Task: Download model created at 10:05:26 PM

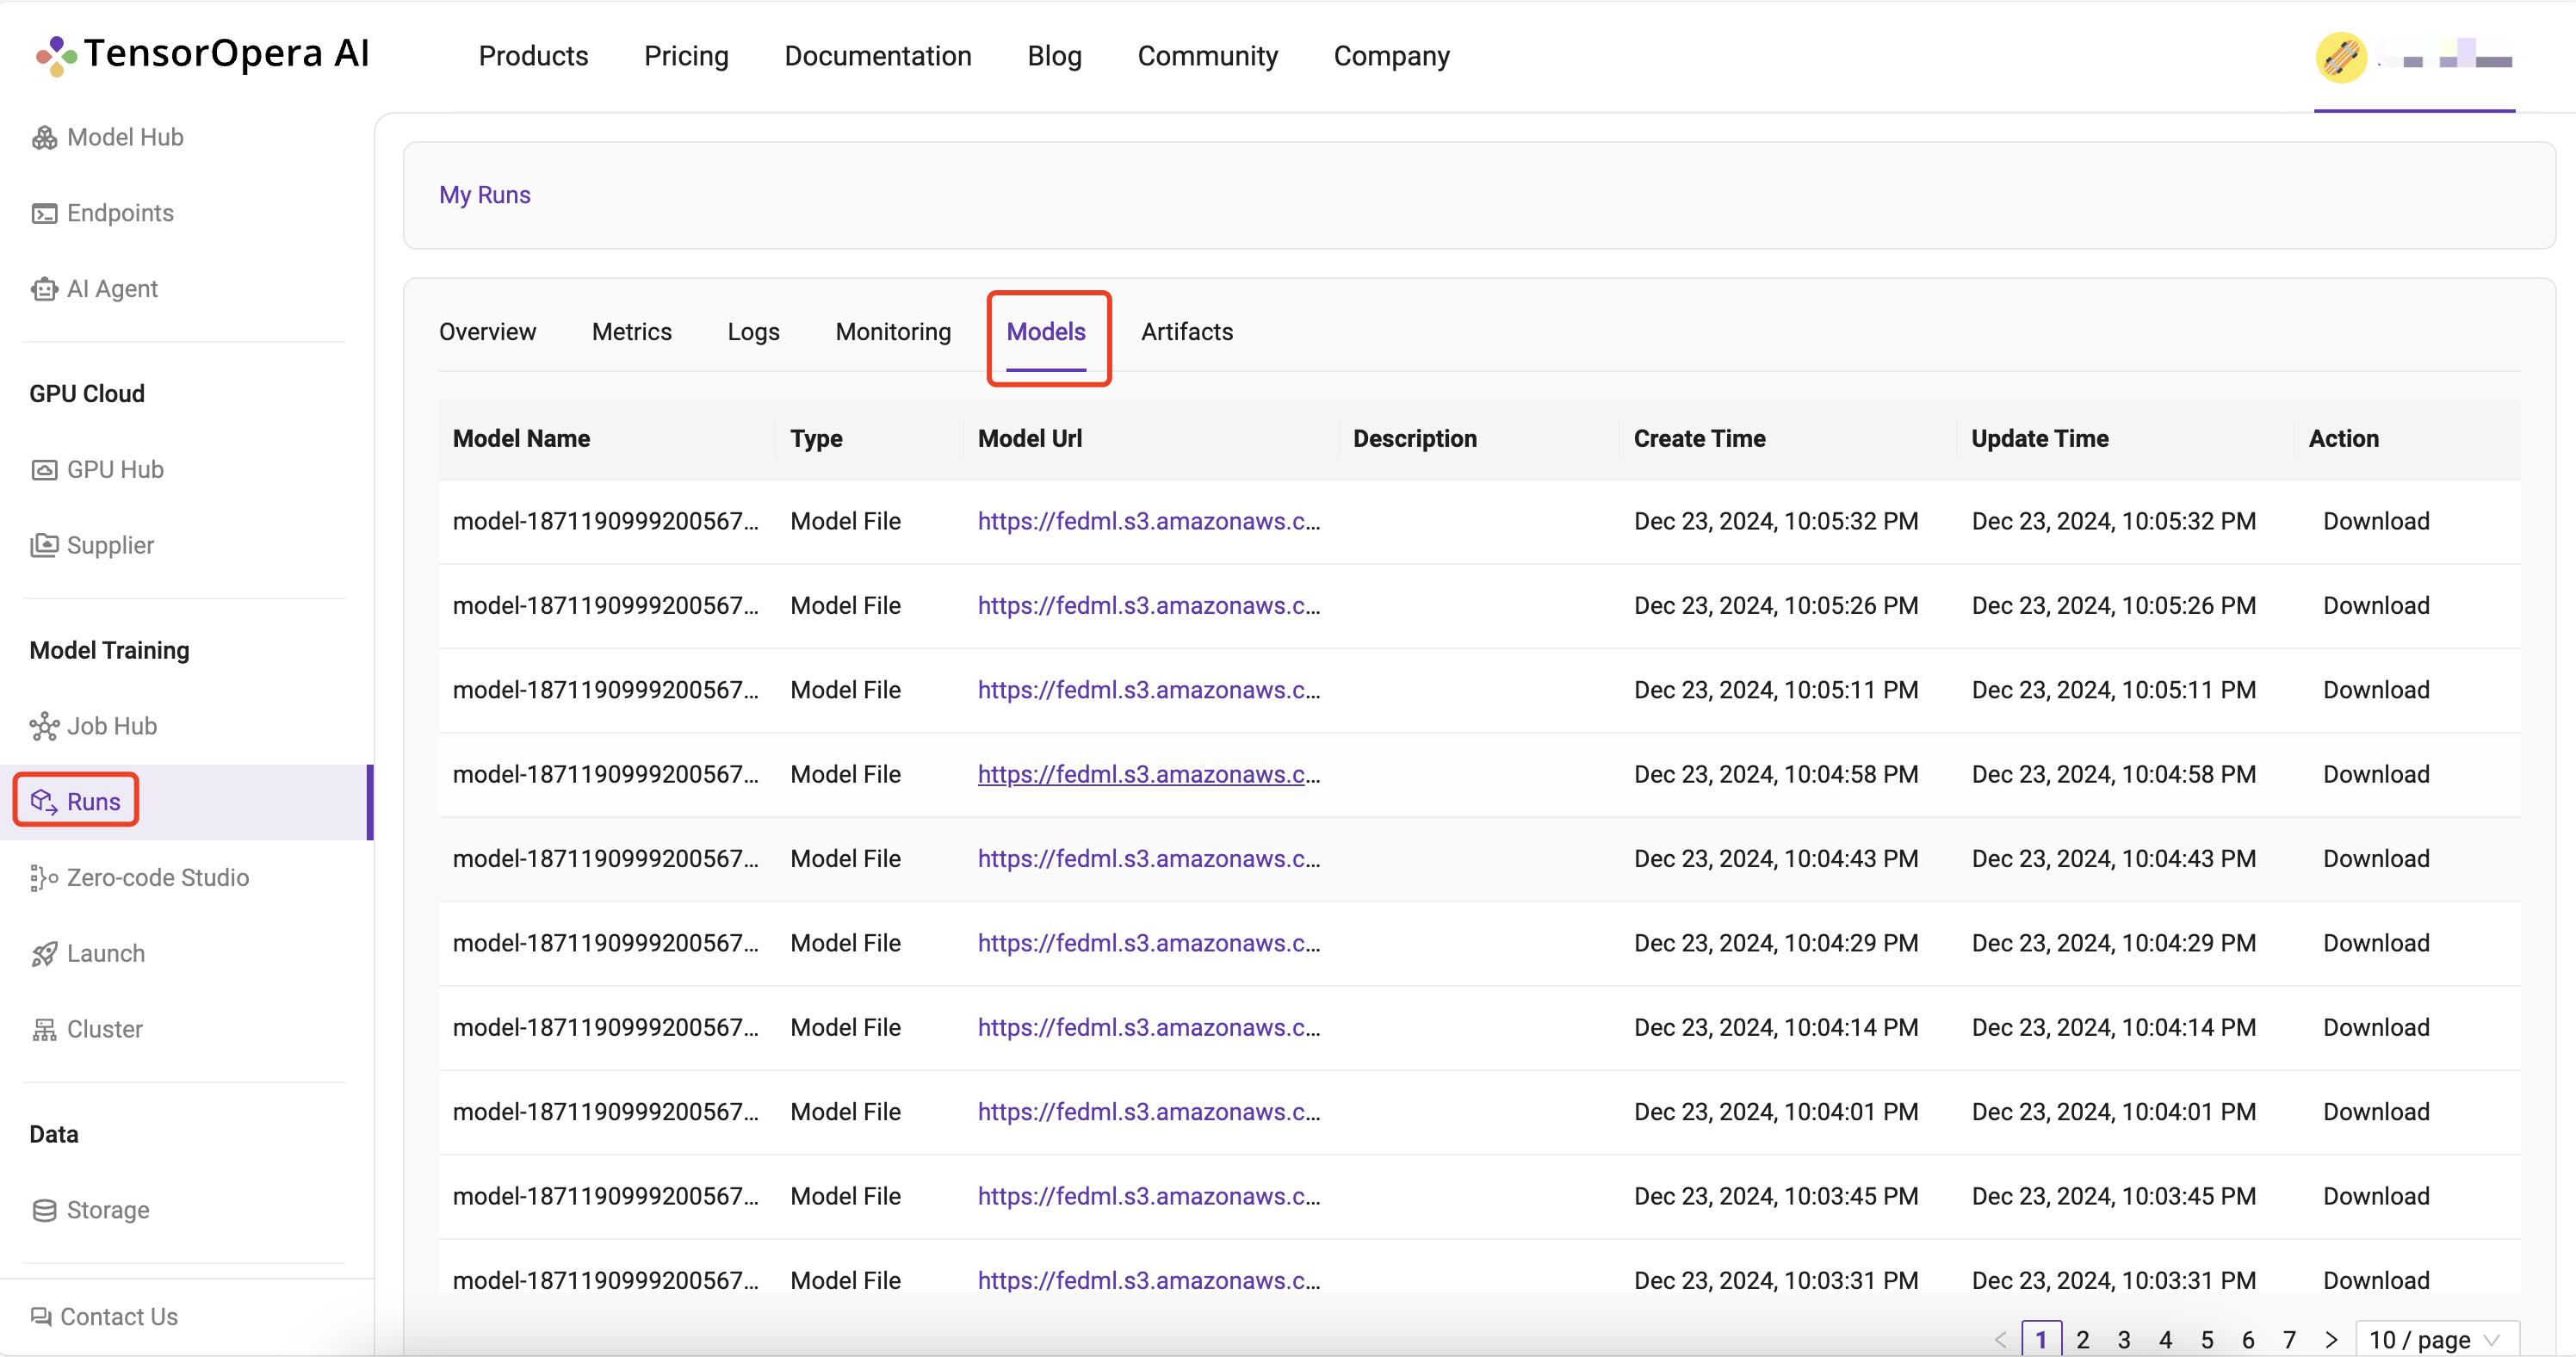Action: point(2375,606)
